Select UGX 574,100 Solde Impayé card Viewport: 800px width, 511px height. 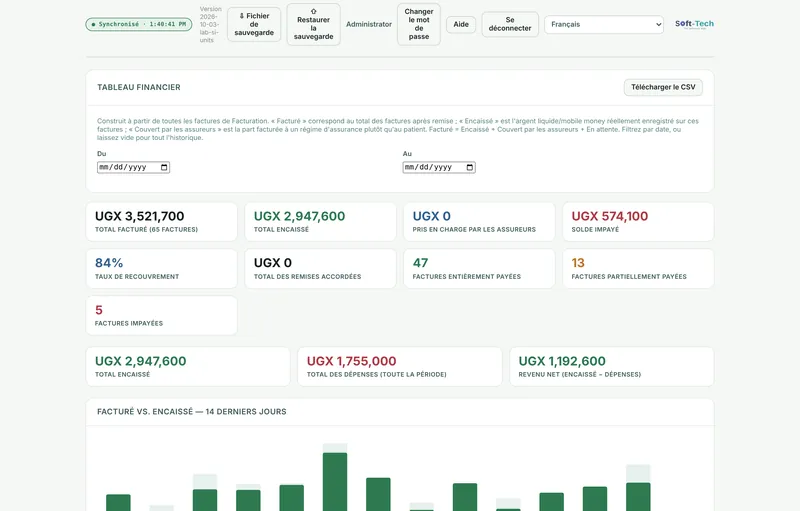click(638, 222)
